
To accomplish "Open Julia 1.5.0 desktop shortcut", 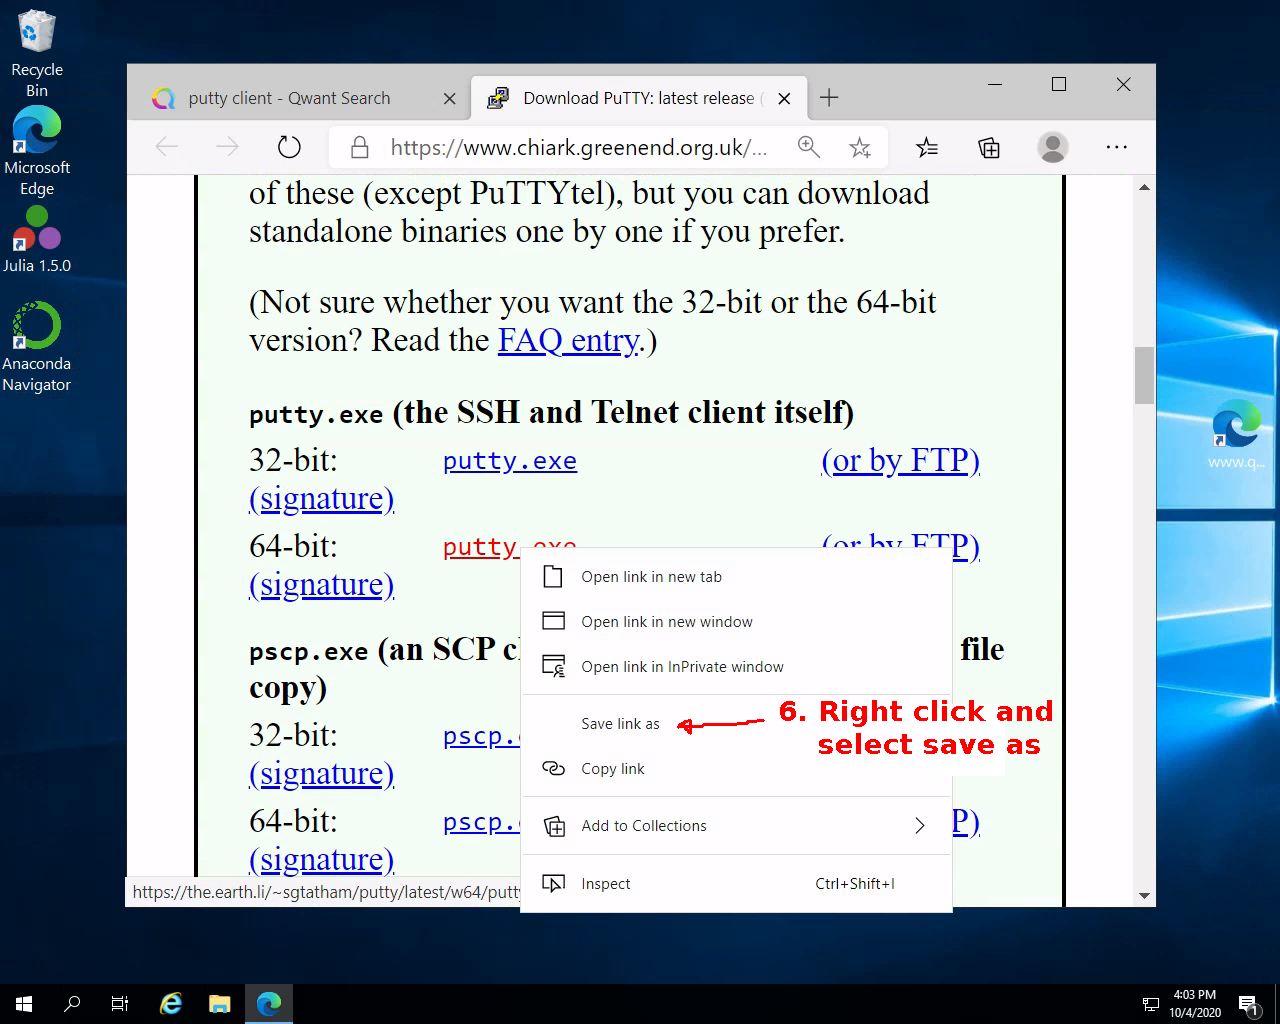I will click(x=37, y=240).
